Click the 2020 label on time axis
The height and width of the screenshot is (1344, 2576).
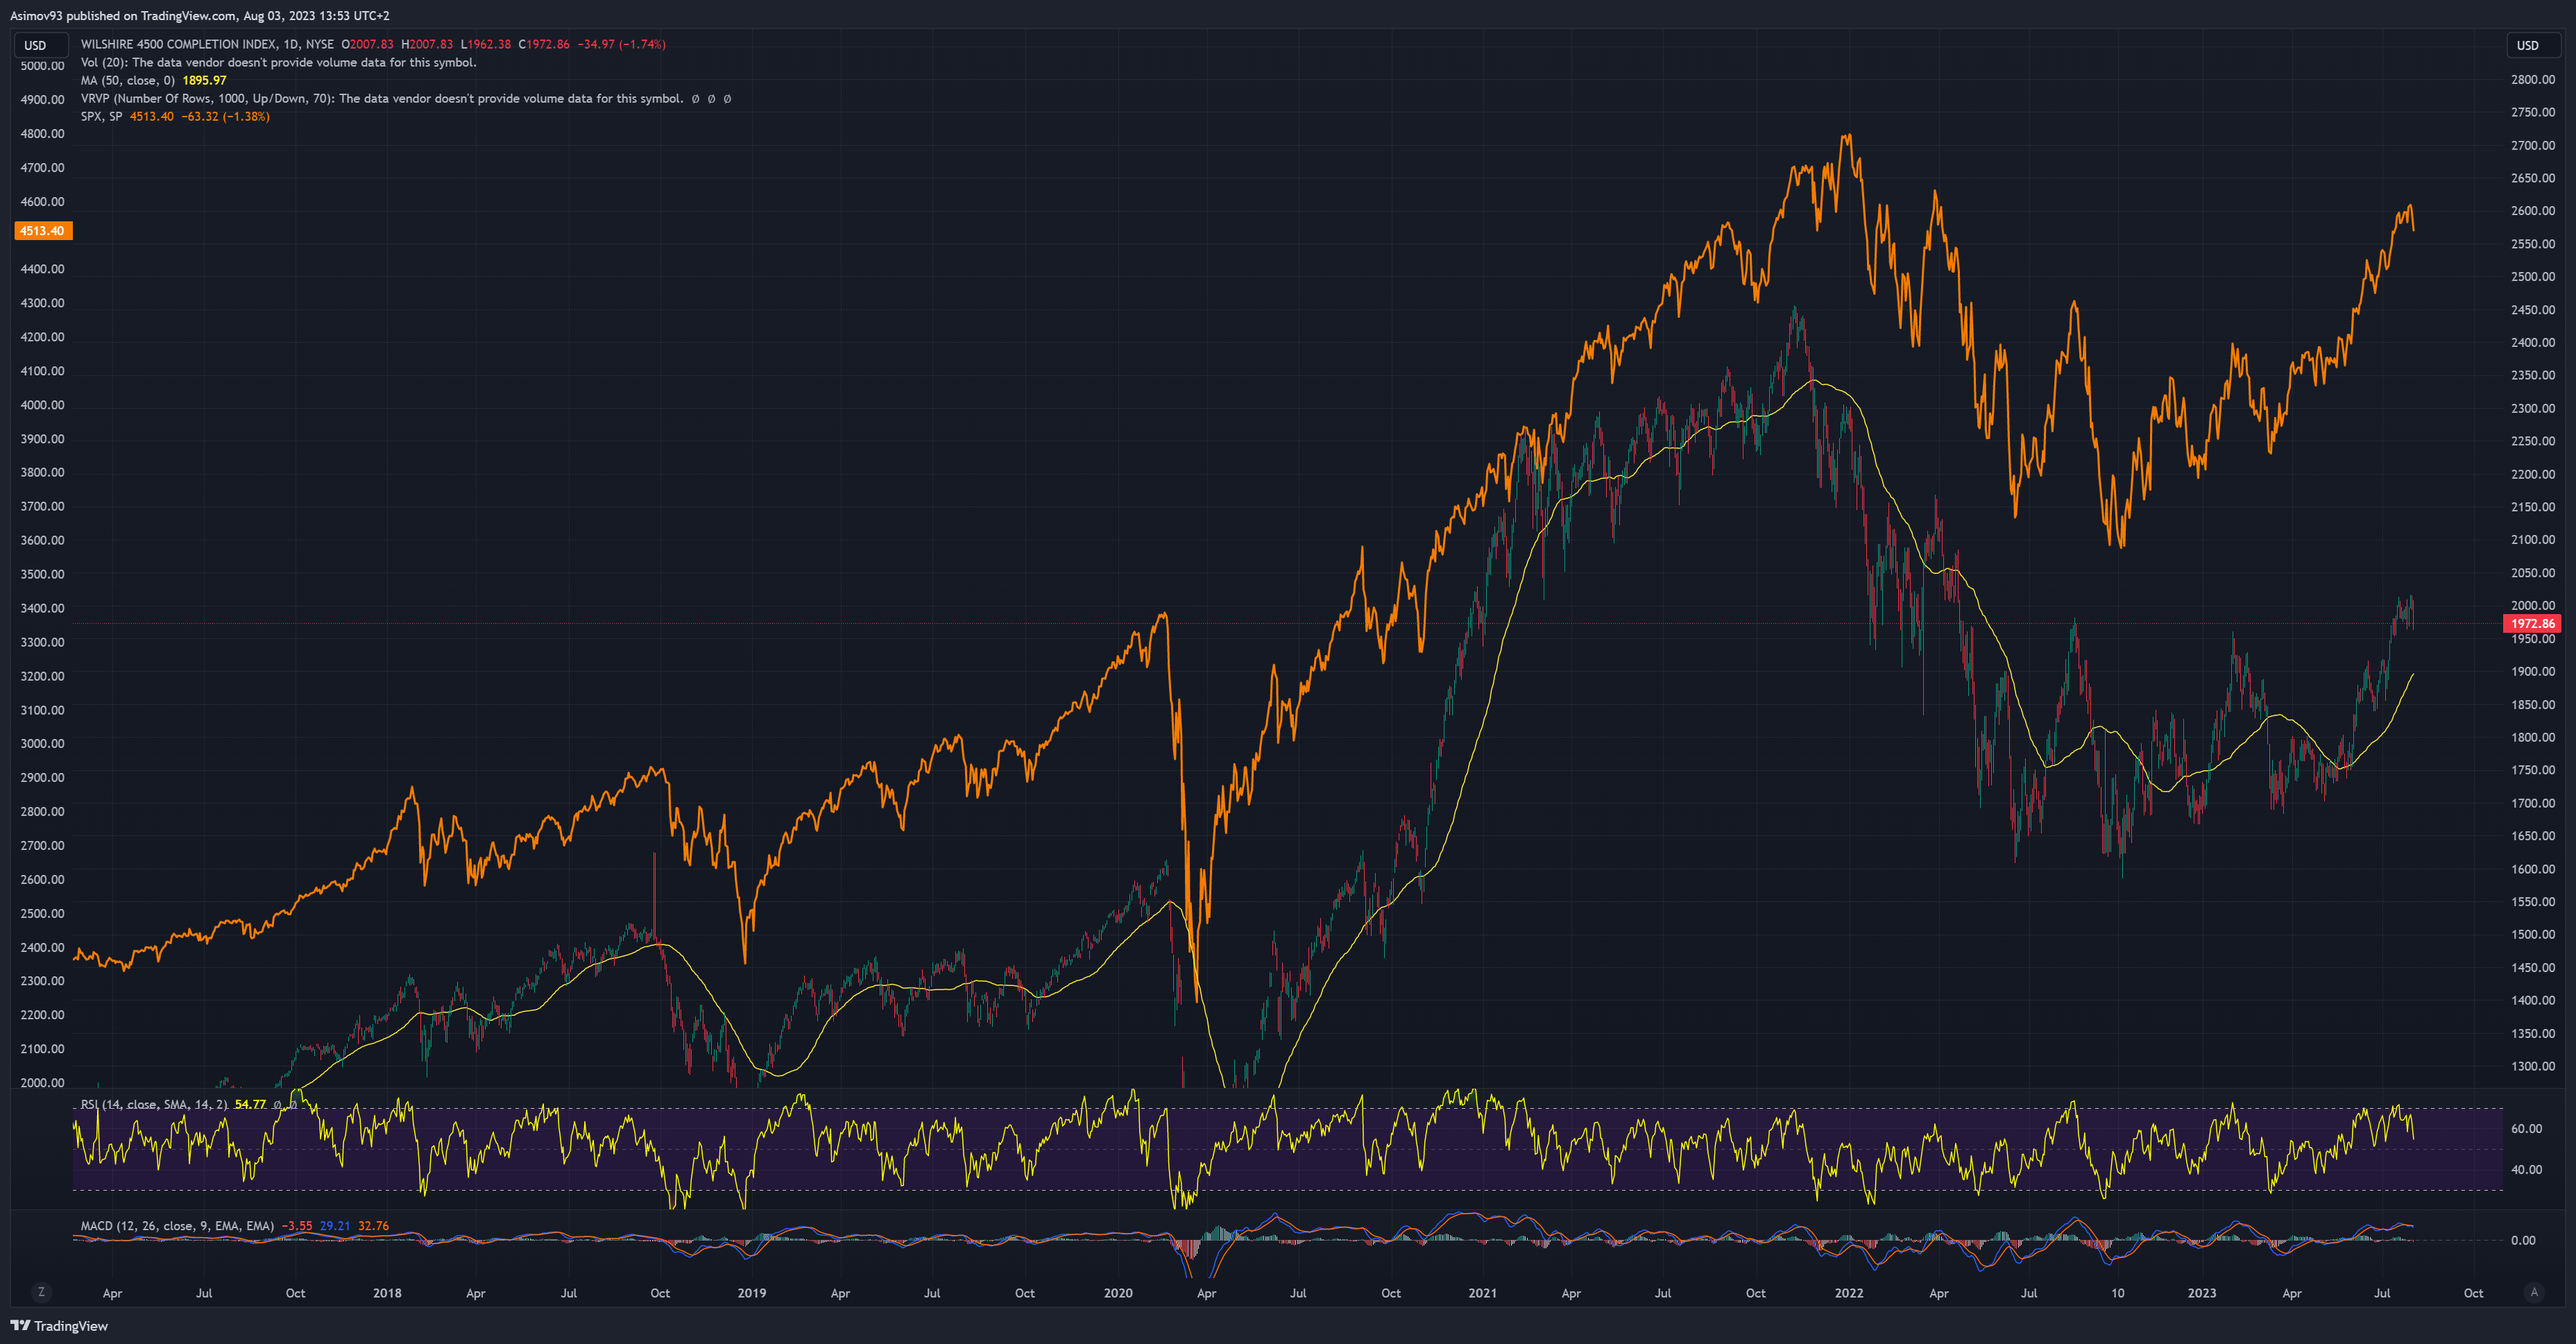[1118, 1293]
